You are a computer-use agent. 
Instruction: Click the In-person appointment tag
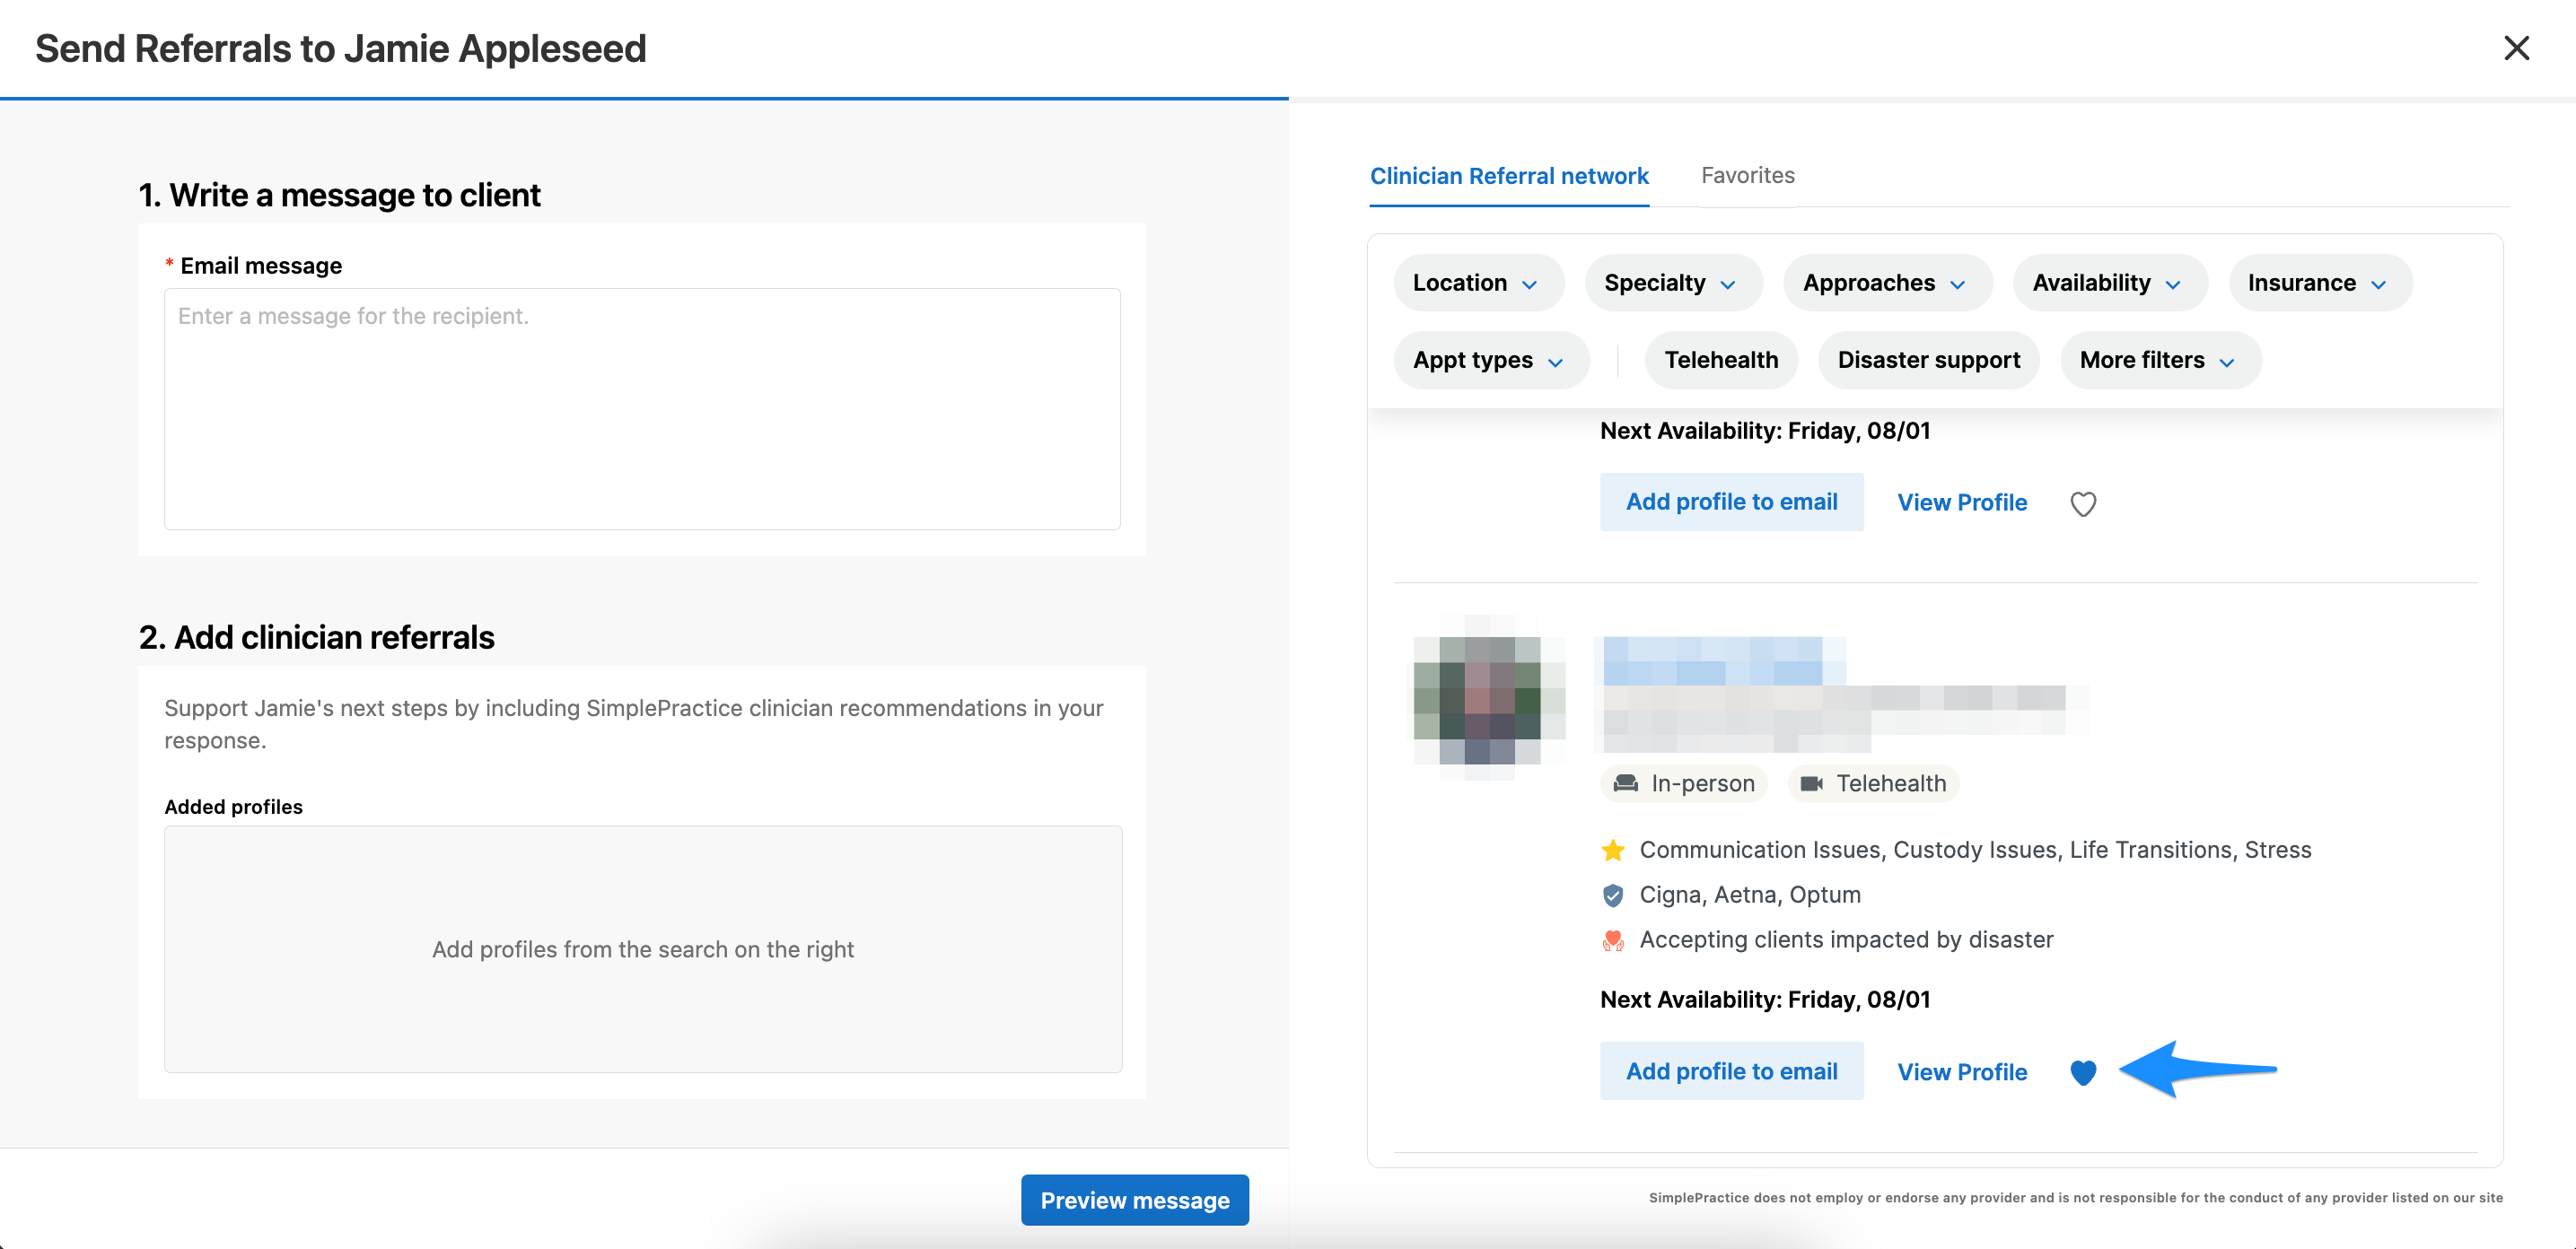point(1684,783)
